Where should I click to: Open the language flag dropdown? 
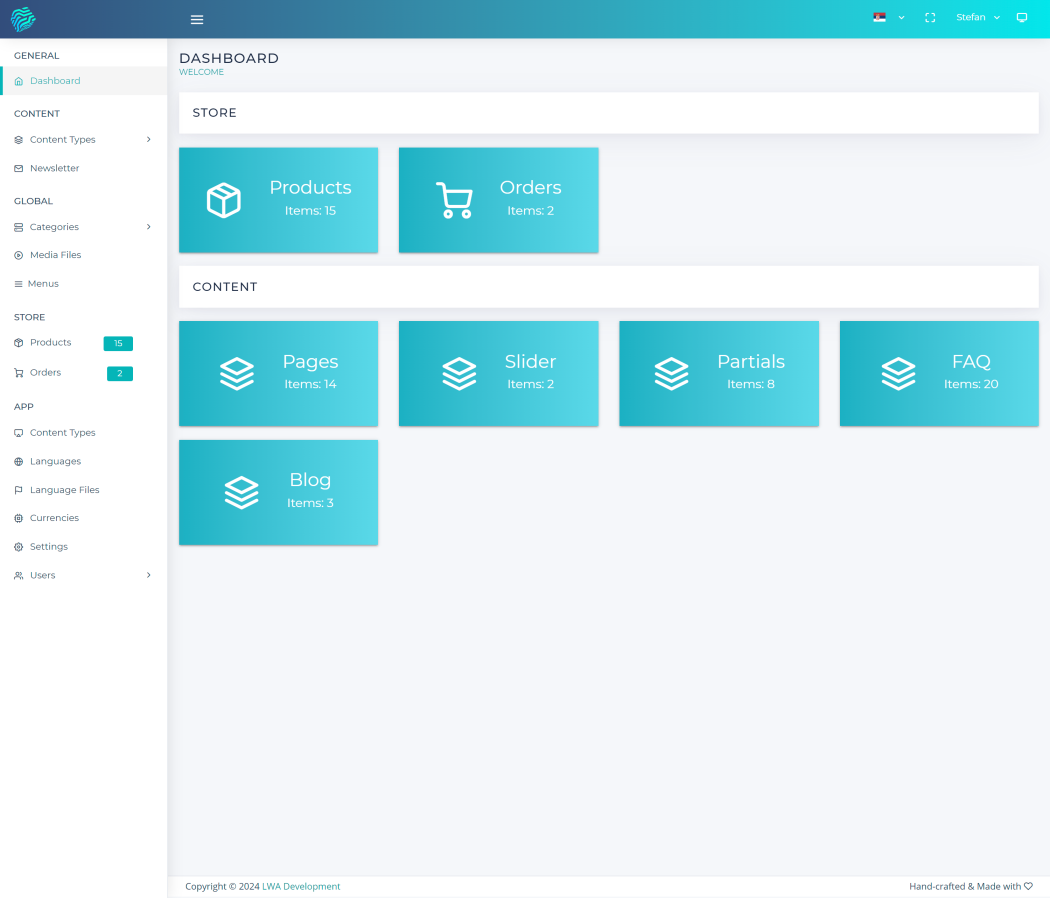coord(885,17)
